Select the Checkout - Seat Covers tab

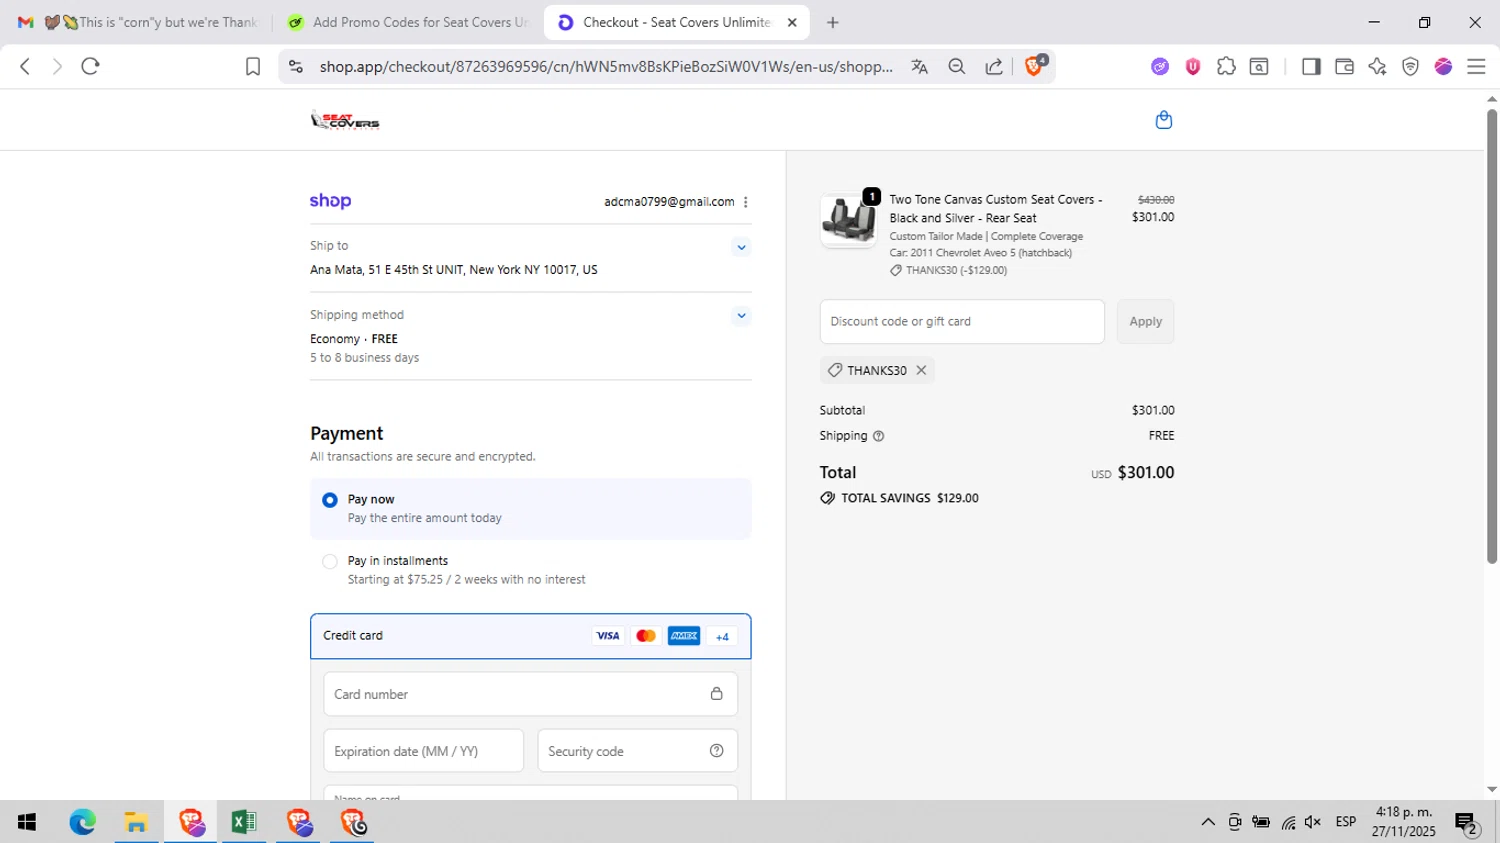coord(677,22)
